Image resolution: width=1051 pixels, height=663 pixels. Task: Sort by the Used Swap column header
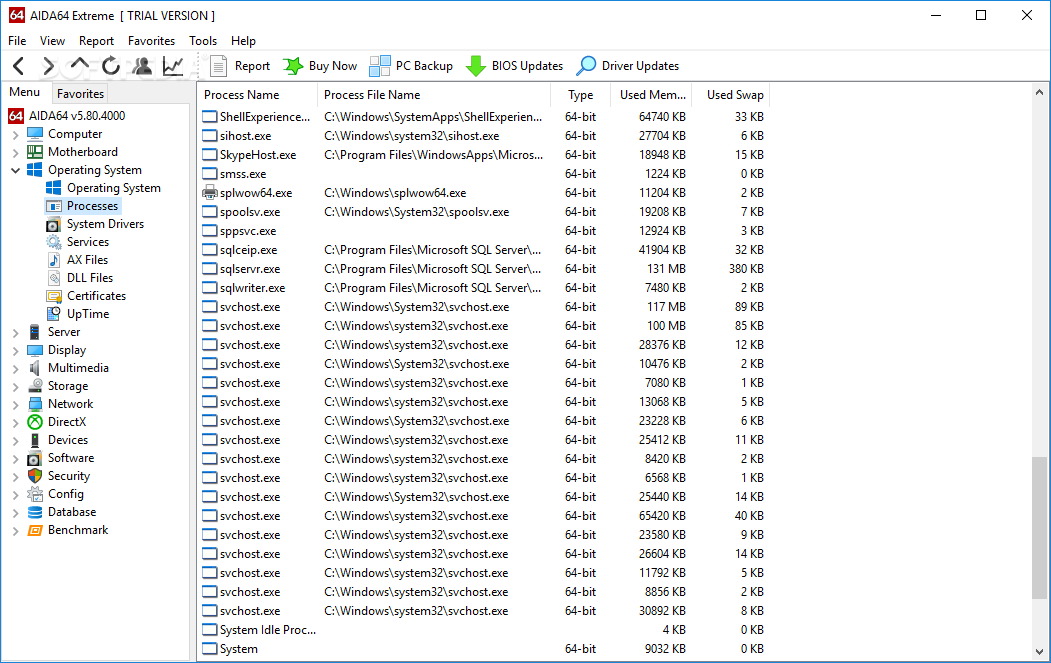click(x=731, y=95)
